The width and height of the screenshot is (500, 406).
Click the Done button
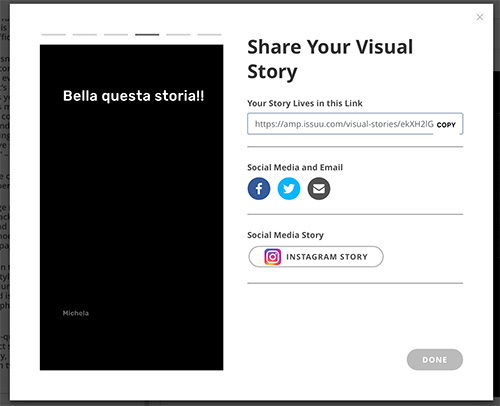(435, 359)
